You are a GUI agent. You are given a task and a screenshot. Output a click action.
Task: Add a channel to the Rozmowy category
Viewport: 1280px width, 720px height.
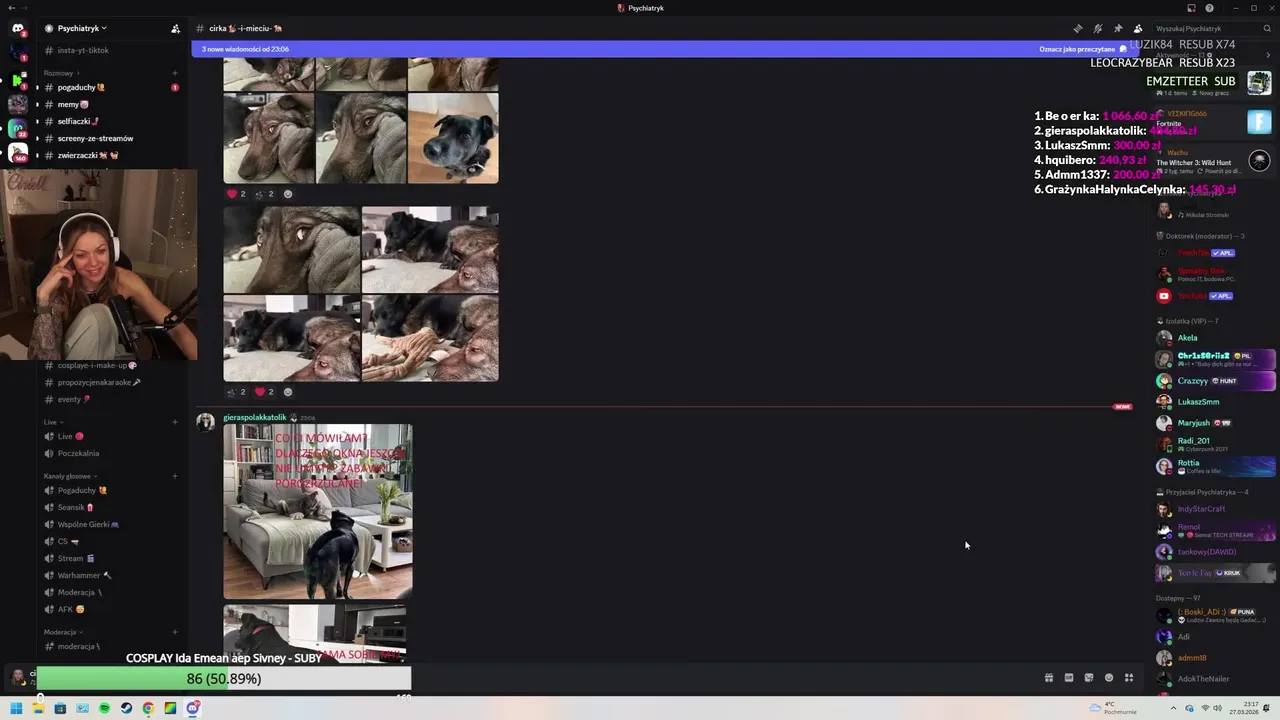(x=175, y=73)
